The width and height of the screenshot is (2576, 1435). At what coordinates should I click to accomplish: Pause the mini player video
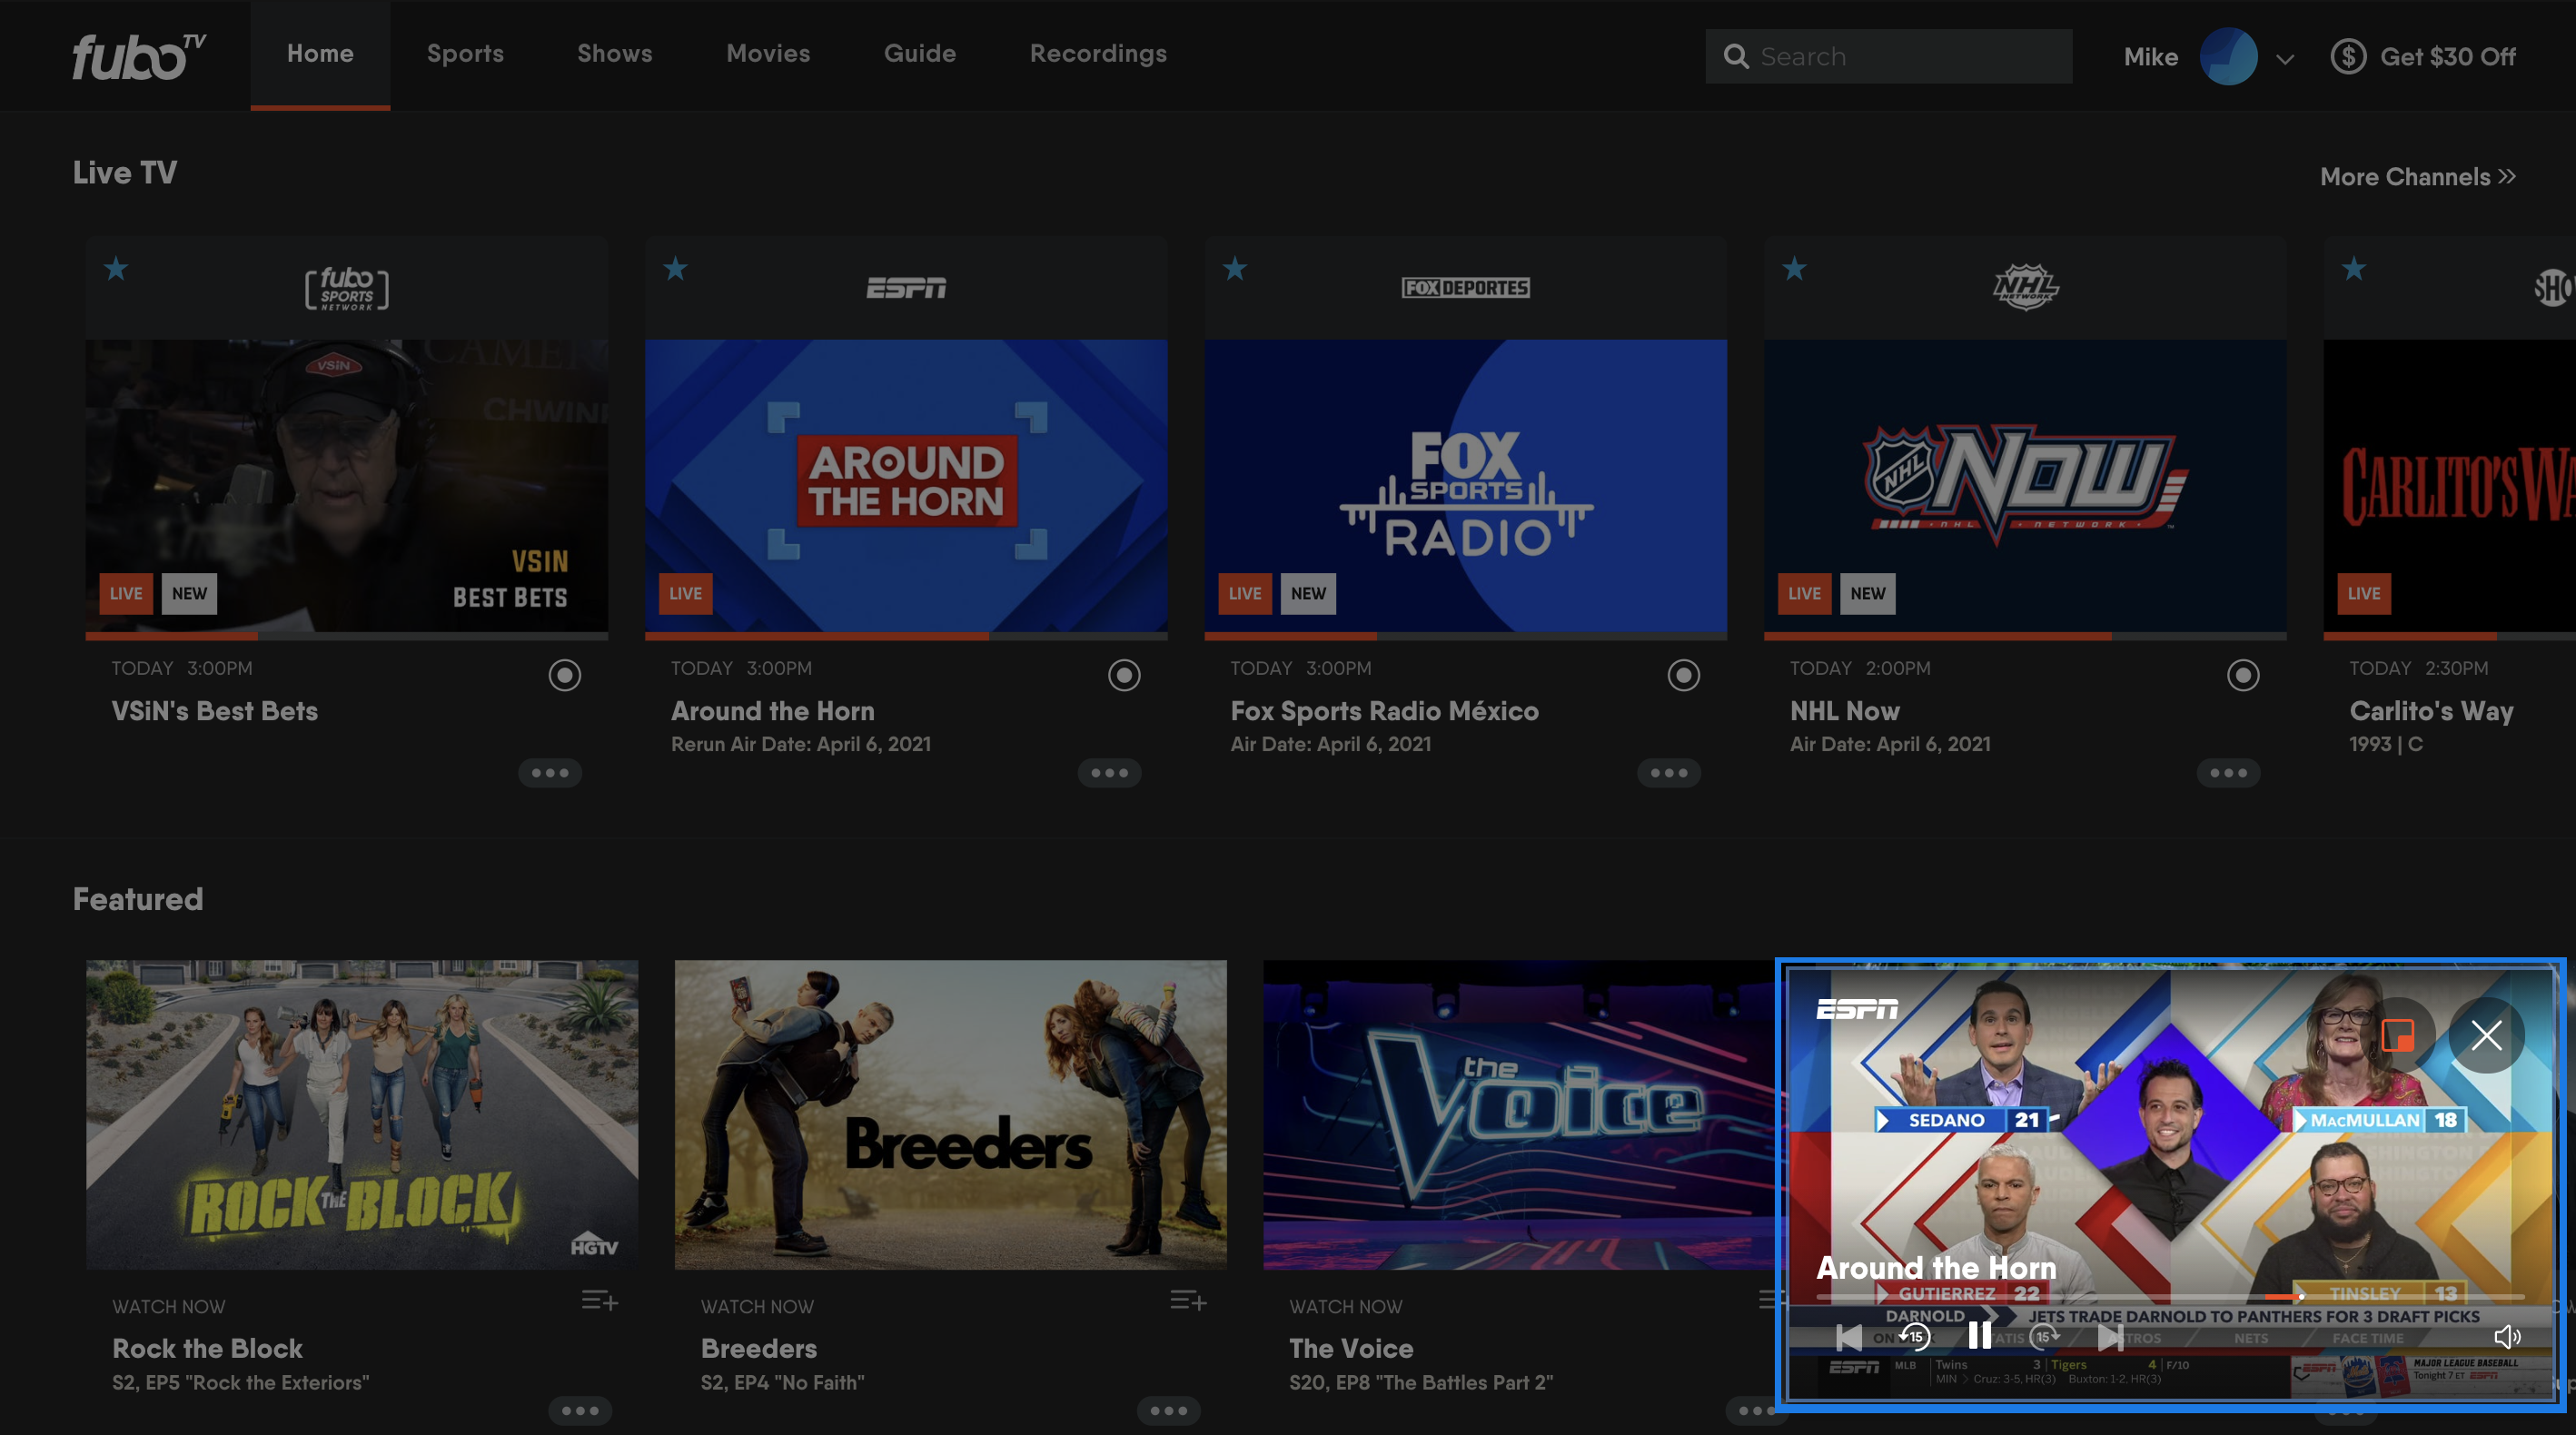coord(1979,1336)
